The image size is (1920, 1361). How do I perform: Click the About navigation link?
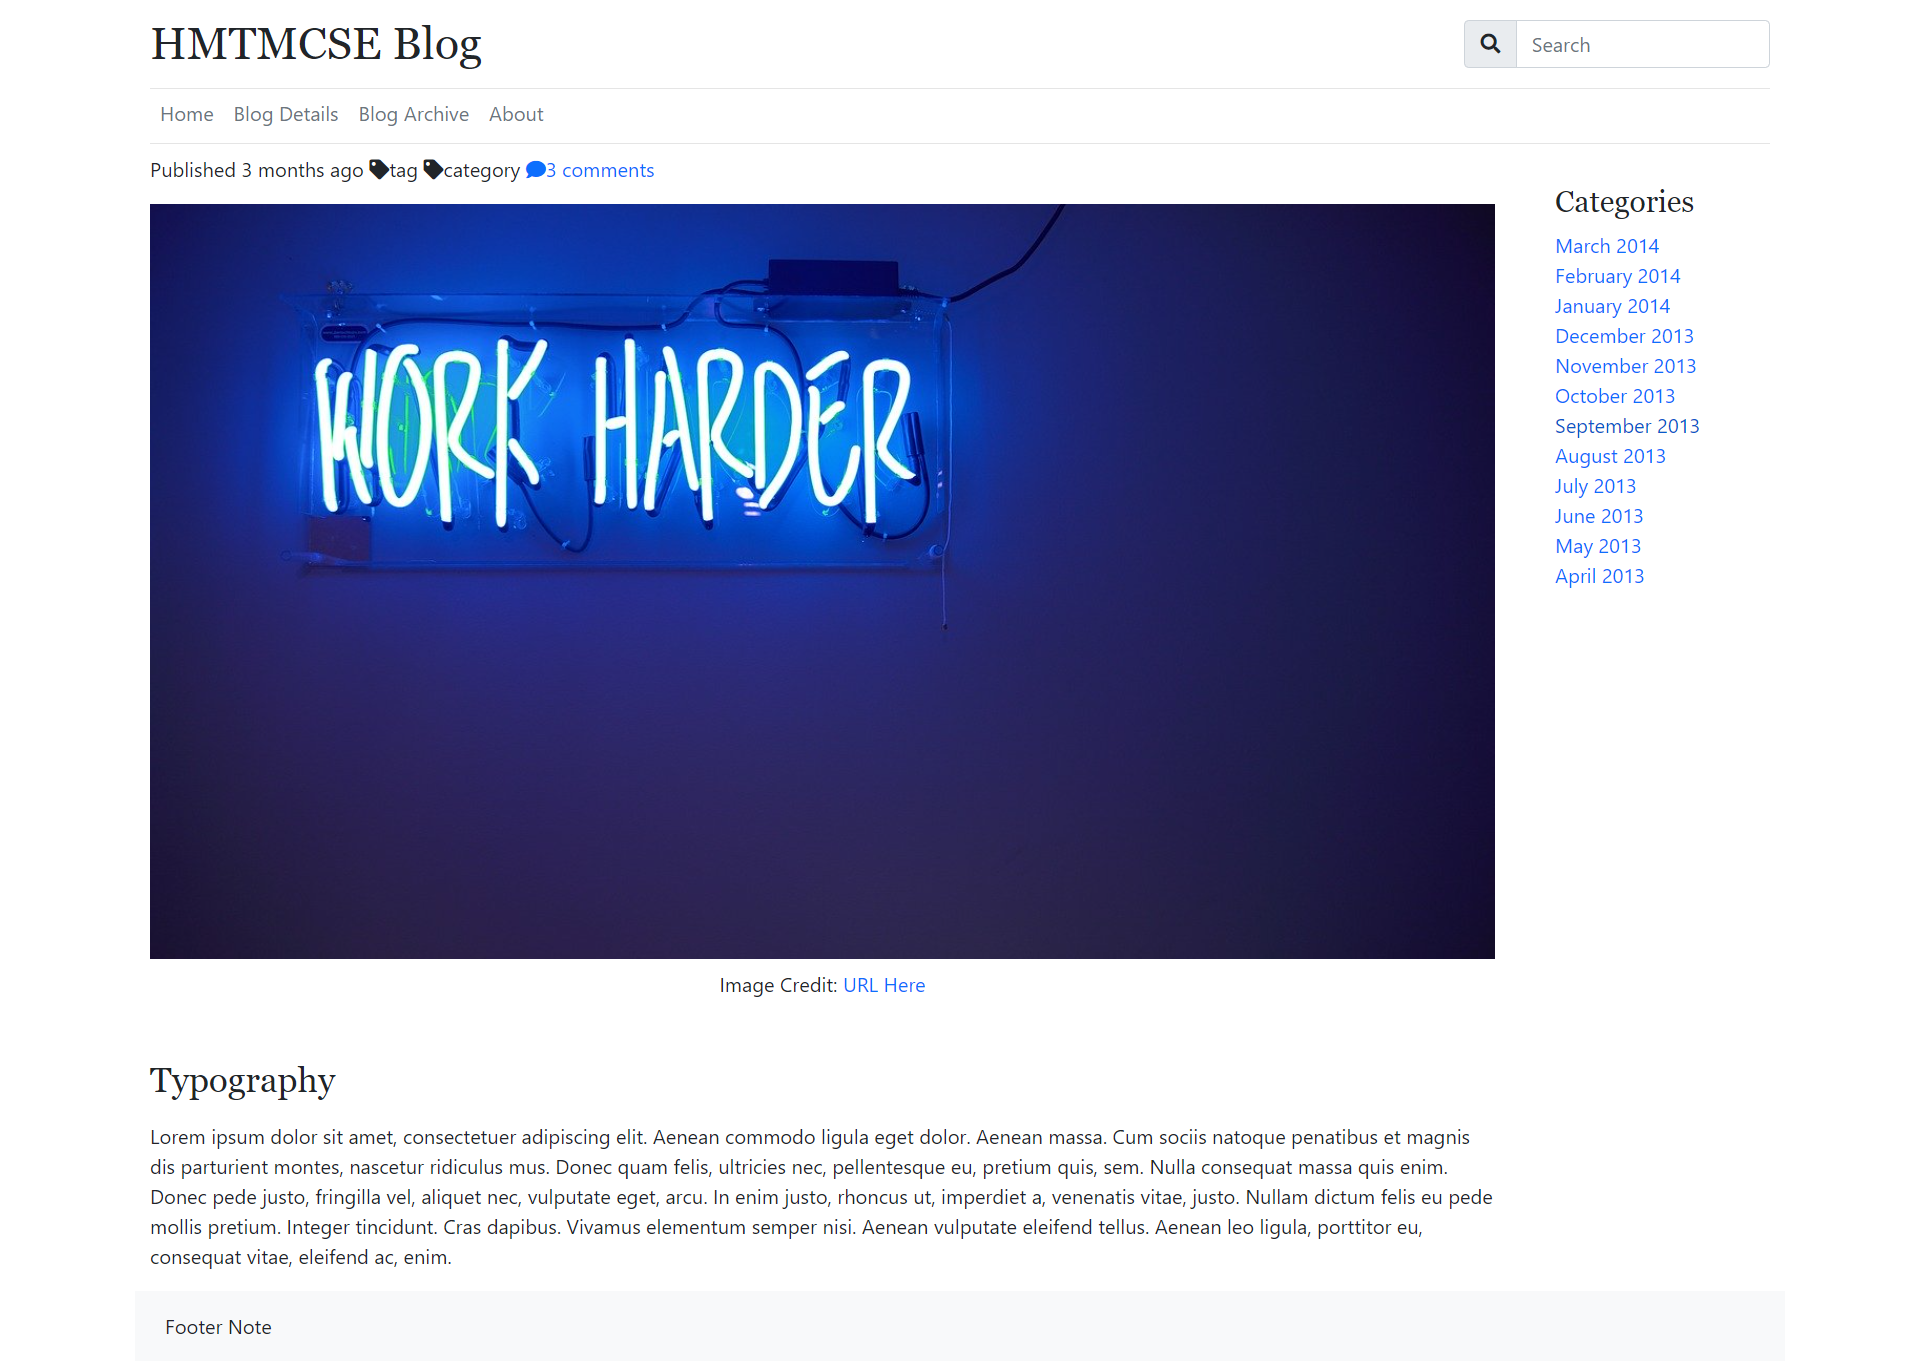[515, 113]
